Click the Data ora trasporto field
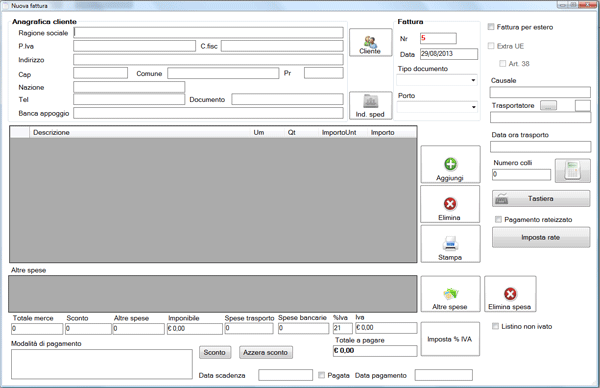 (x=540, y=147)
